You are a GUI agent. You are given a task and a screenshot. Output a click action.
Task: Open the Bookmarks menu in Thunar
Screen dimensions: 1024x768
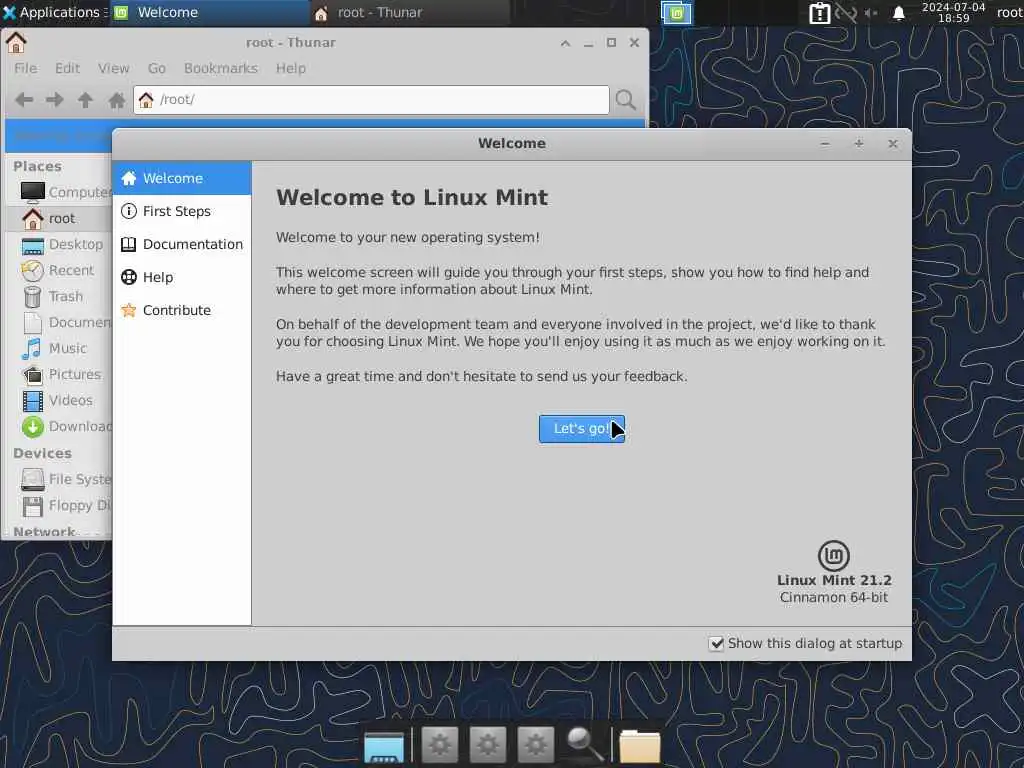[x=221, y=68]
